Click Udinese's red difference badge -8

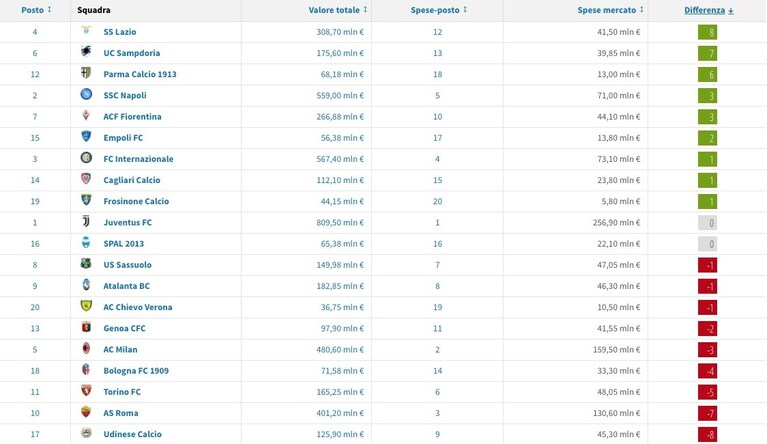click(707, 435)
